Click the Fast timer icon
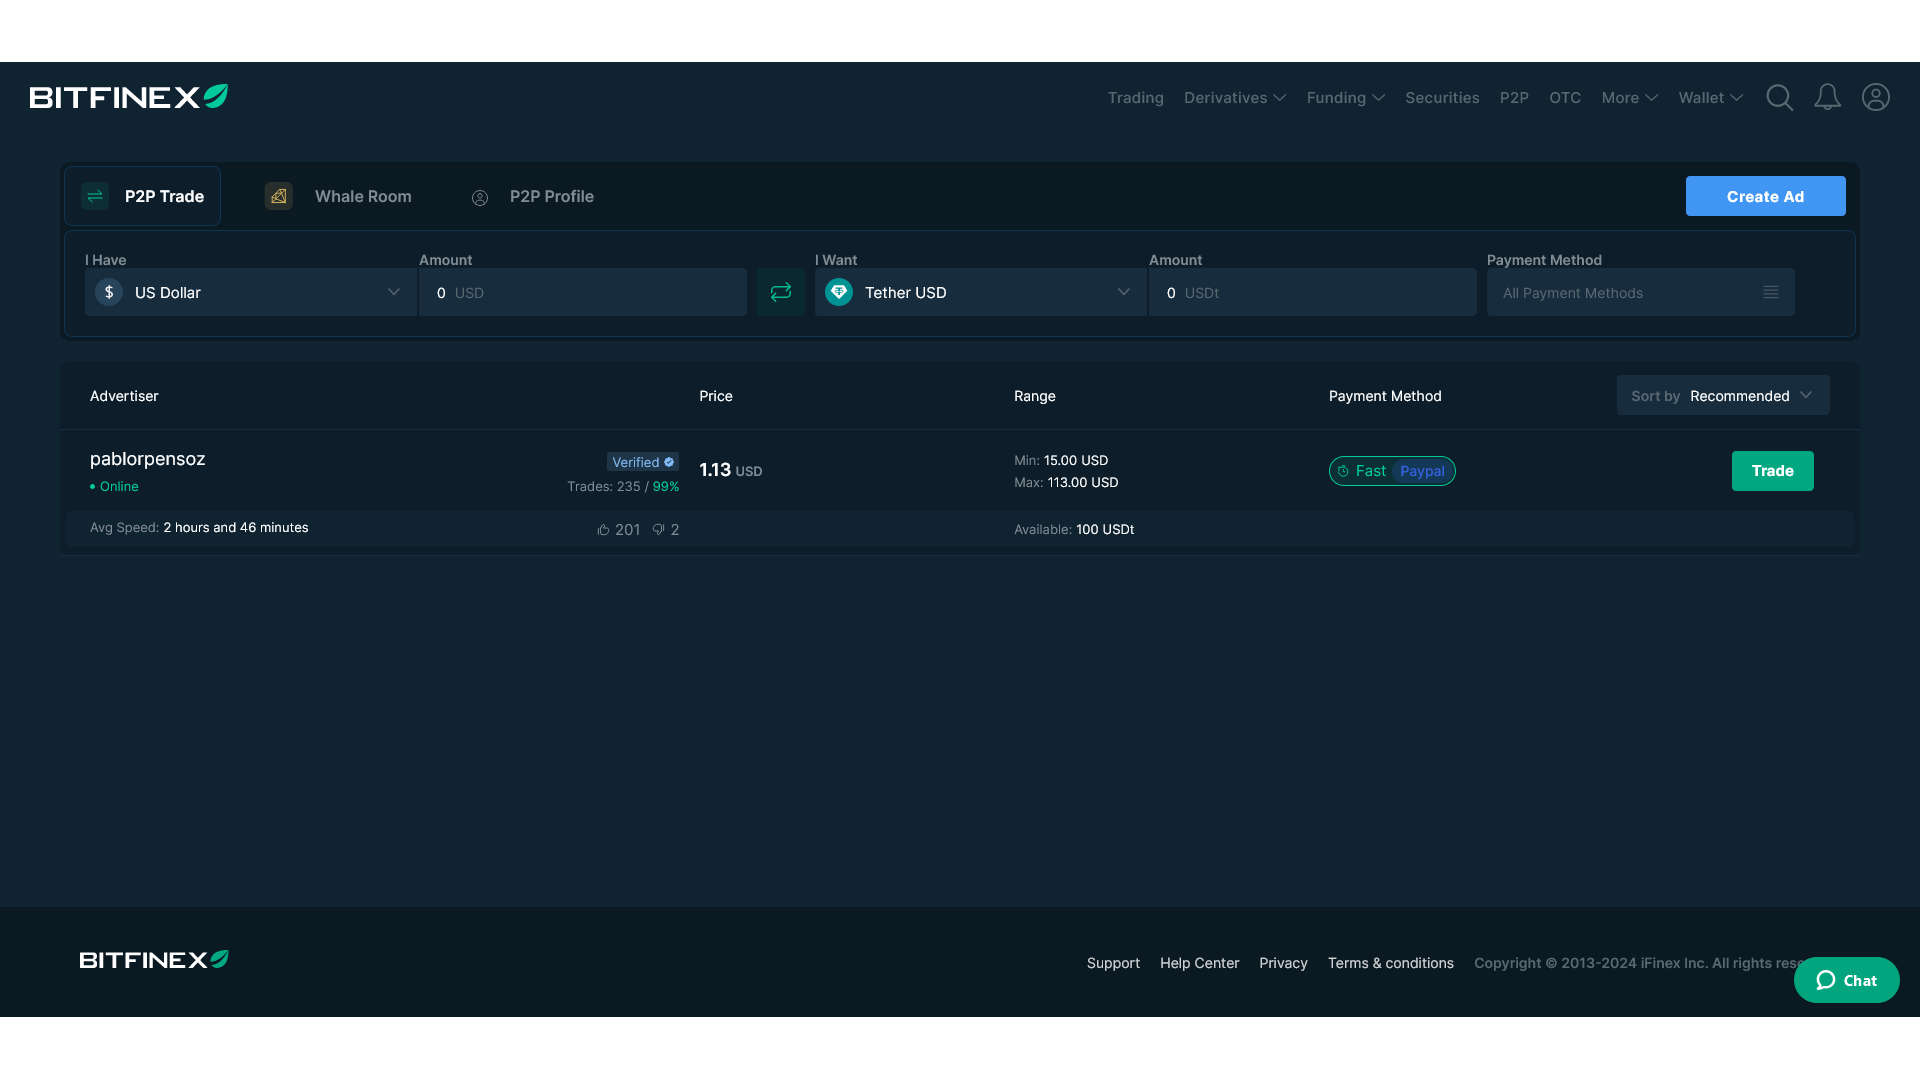Viewport: 1920px width, 1080px height. (1343, 471)
